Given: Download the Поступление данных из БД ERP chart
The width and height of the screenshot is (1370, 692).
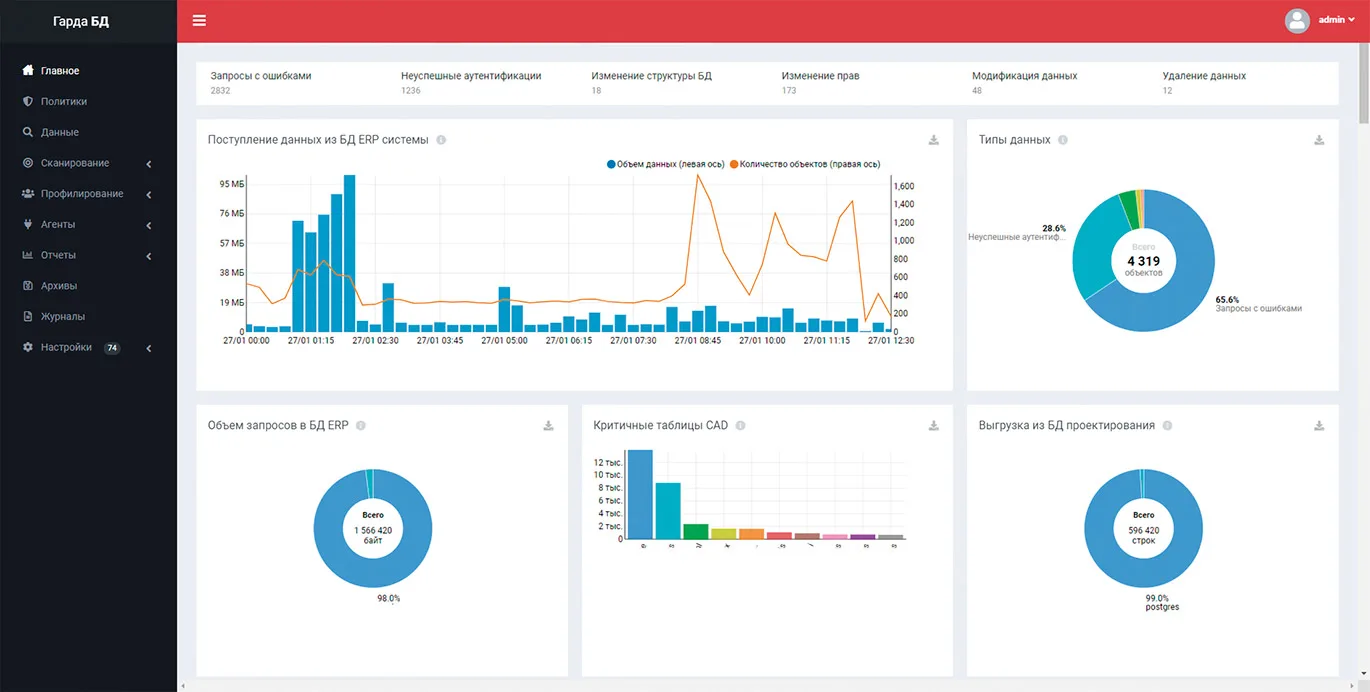Looking at the screenshot, I should [934, 140].
